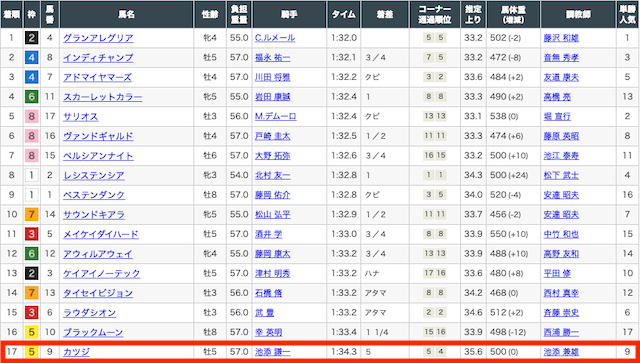Open trainer link 池江 泰寿

pyautogui.click(x=561, y=156)
